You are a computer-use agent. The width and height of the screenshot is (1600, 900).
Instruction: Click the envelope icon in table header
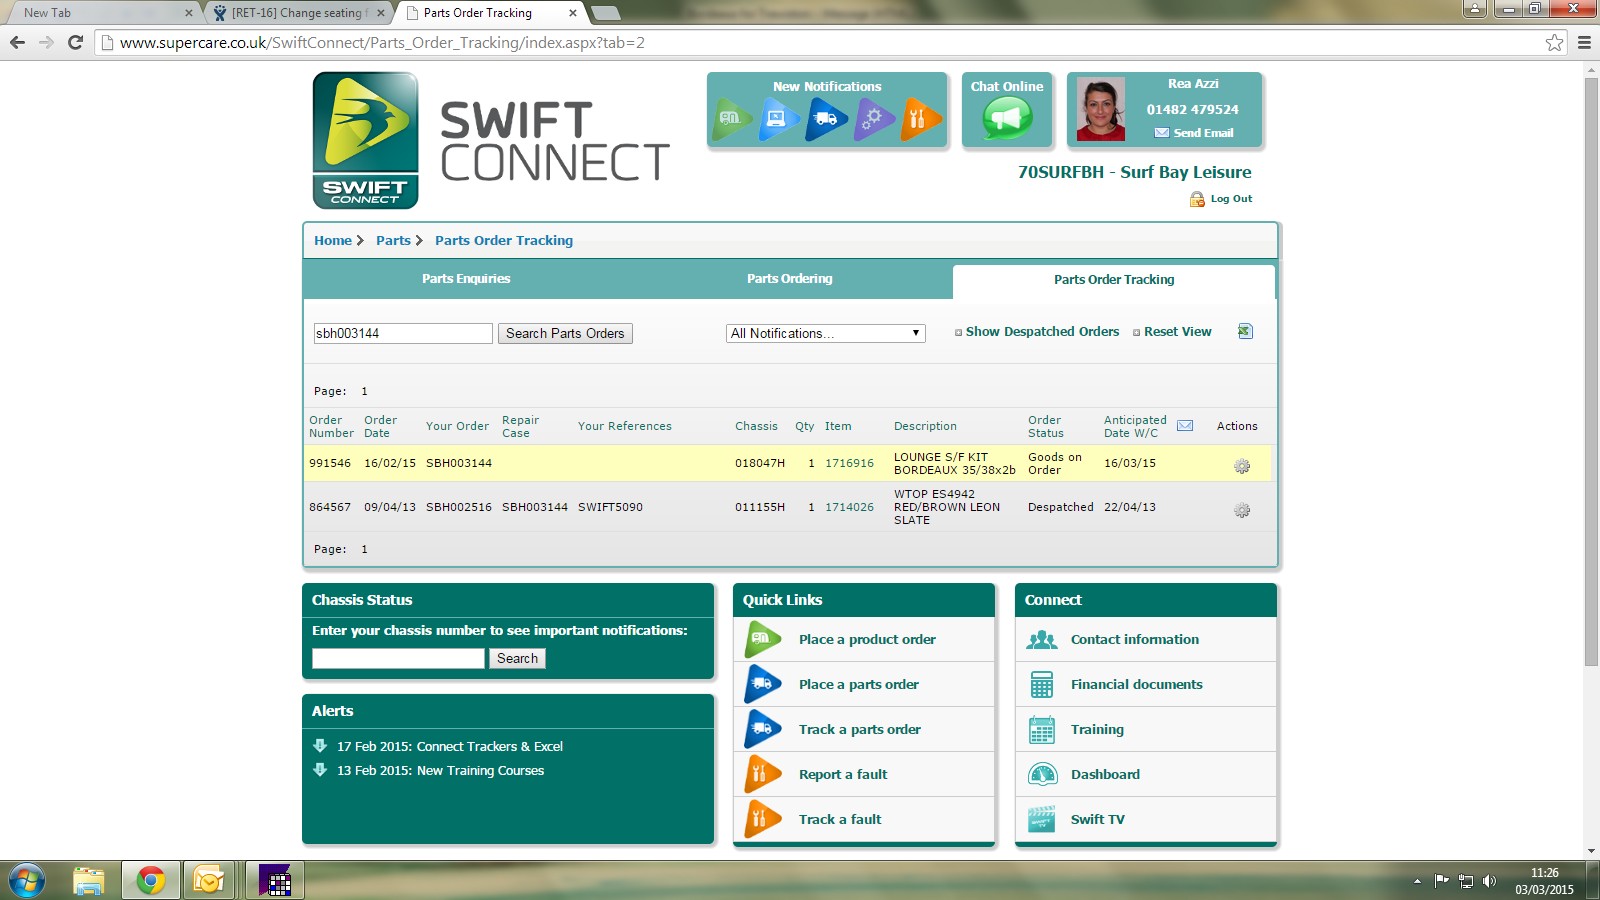(x=1185, y=426)
